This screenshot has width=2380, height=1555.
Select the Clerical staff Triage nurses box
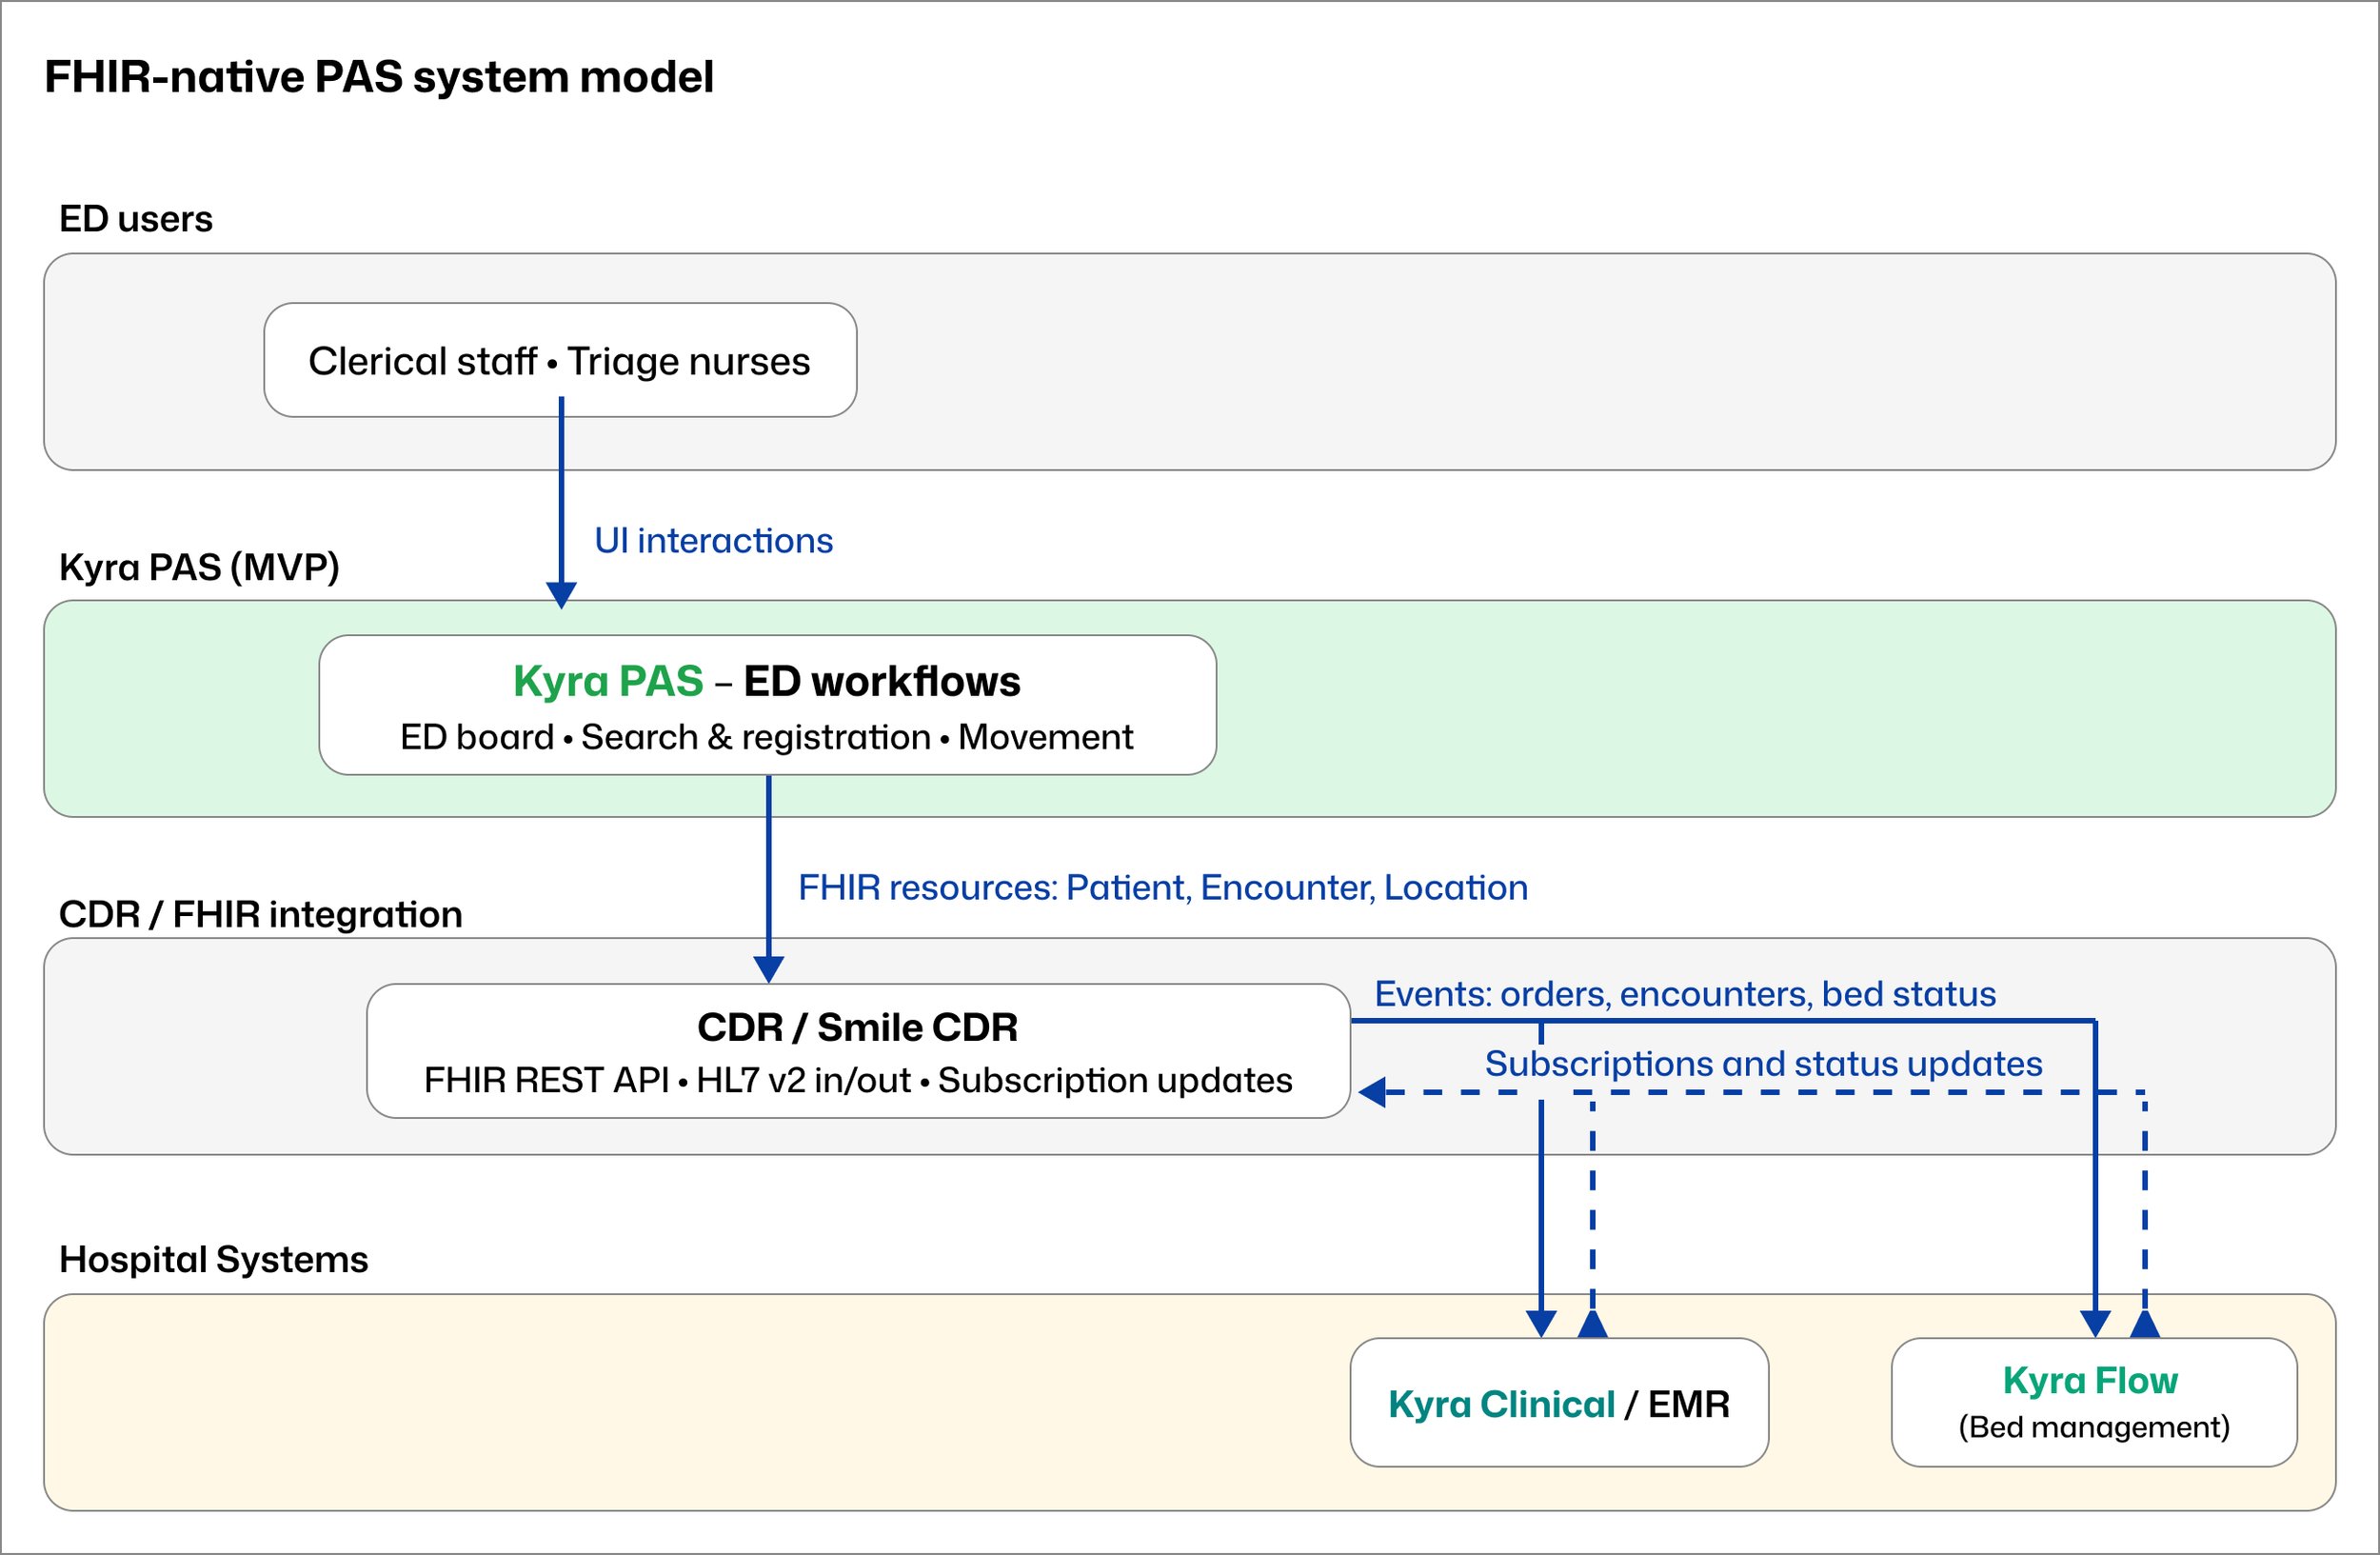(x=560, y=360)
